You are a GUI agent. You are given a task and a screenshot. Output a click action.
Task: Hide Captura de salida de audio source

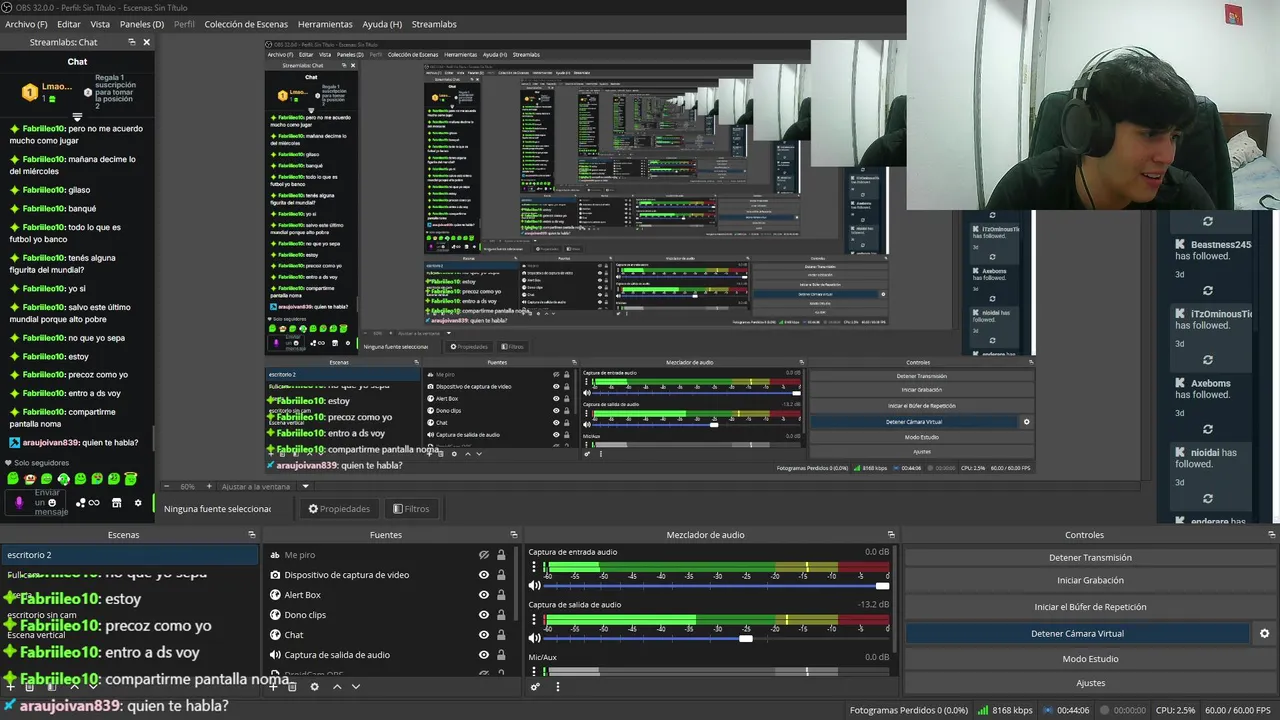pos(484,655)
